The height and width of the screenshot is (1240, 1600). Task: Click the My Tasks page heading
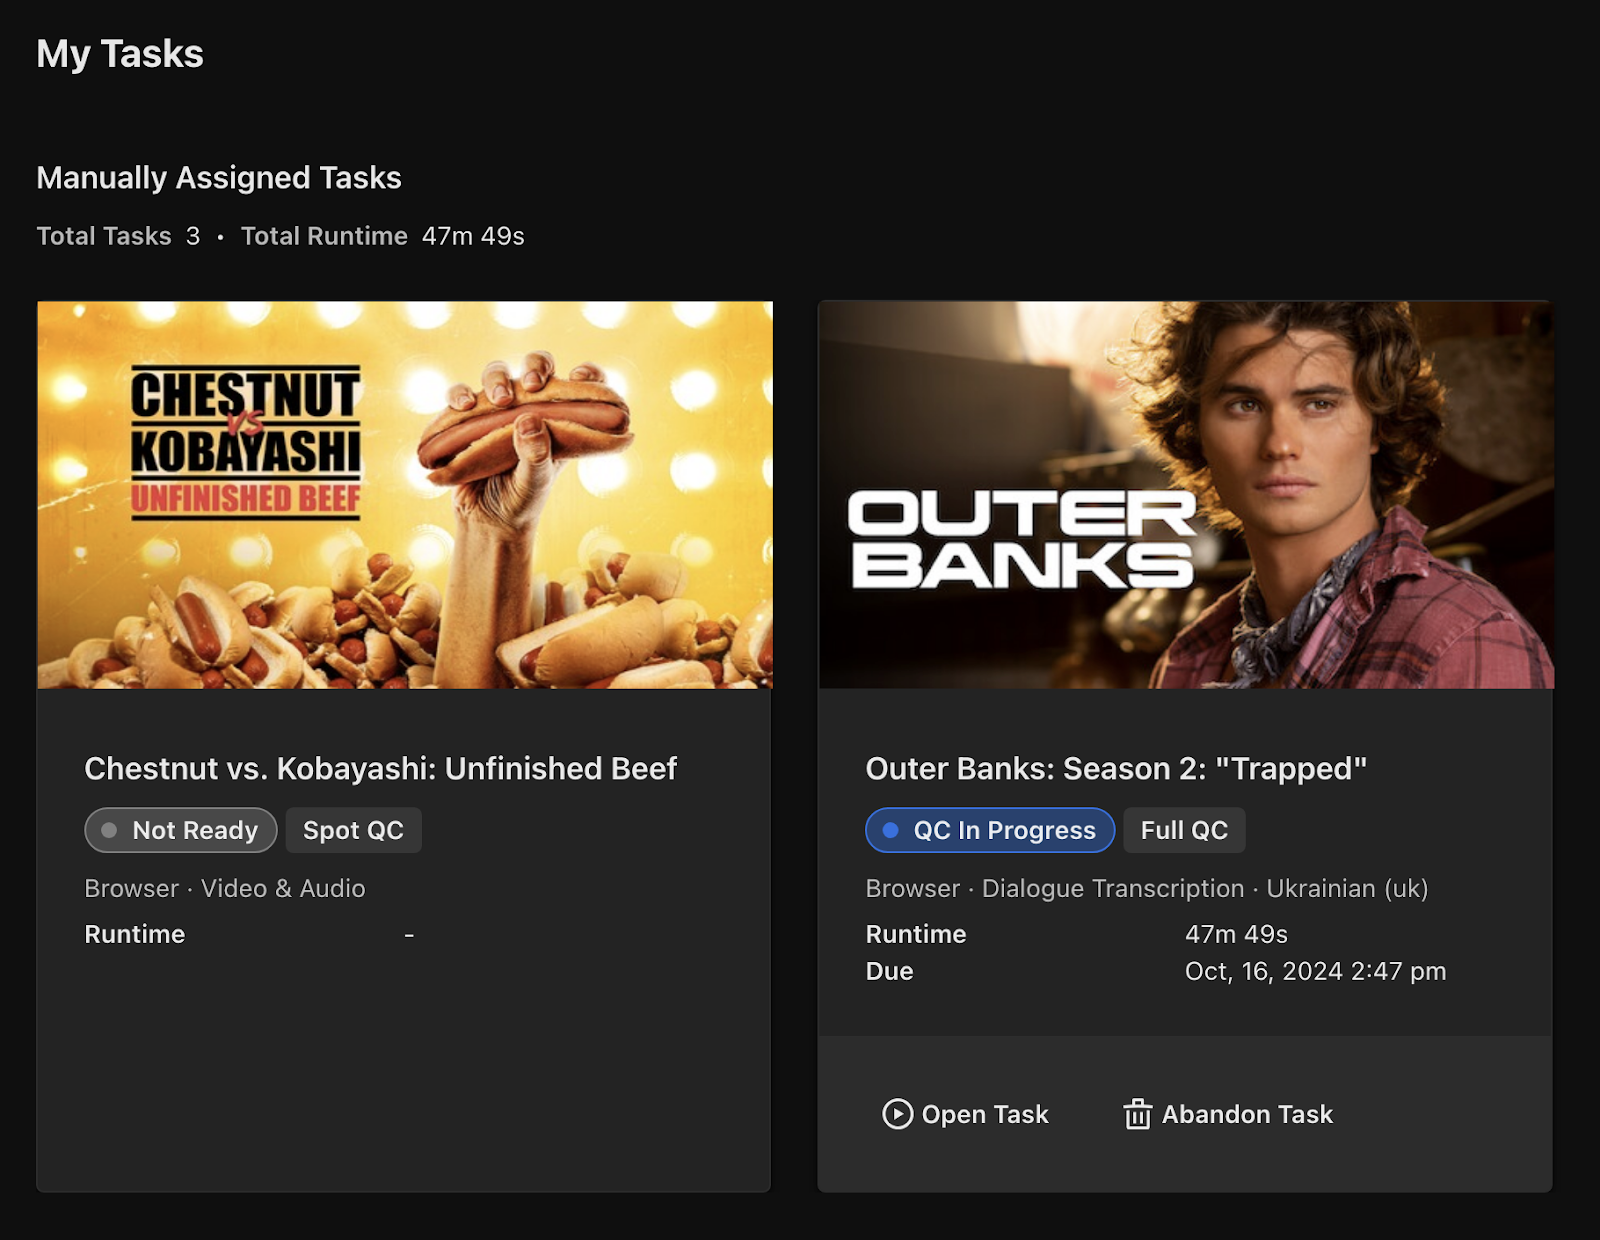[120, 54]
